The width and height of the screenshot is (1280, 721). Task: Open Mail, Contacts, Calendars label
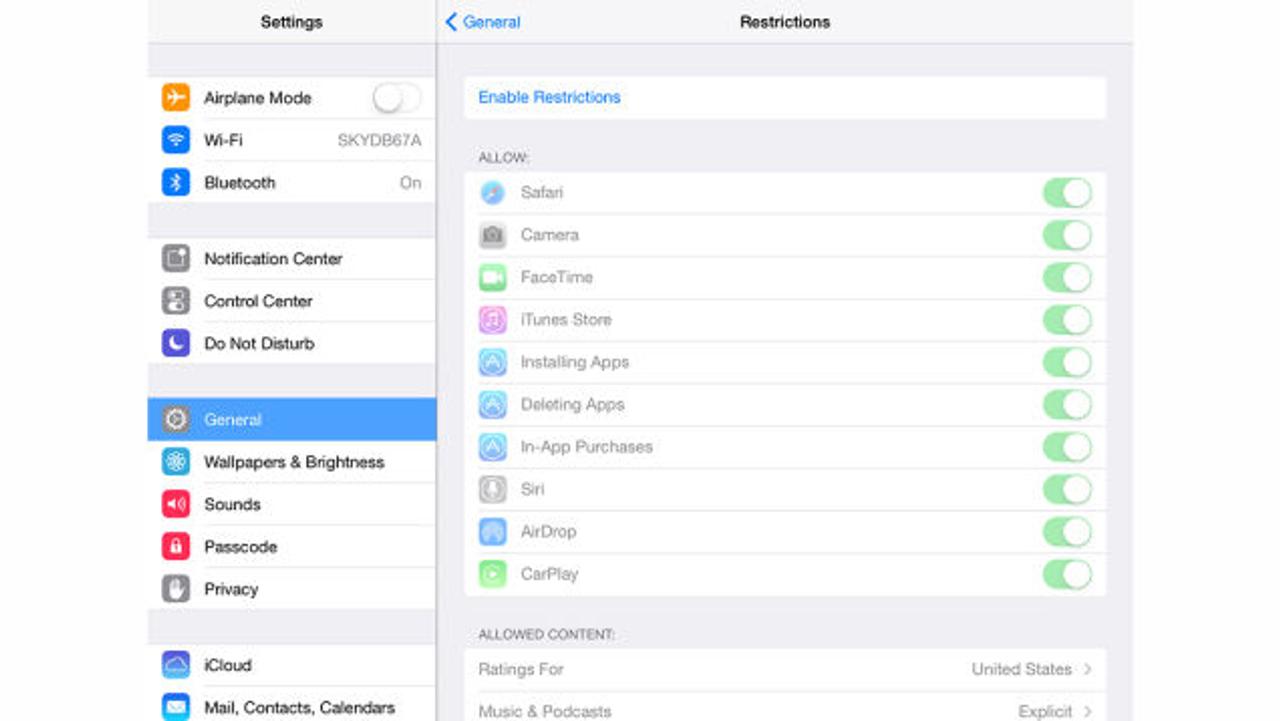coord(299,707)
